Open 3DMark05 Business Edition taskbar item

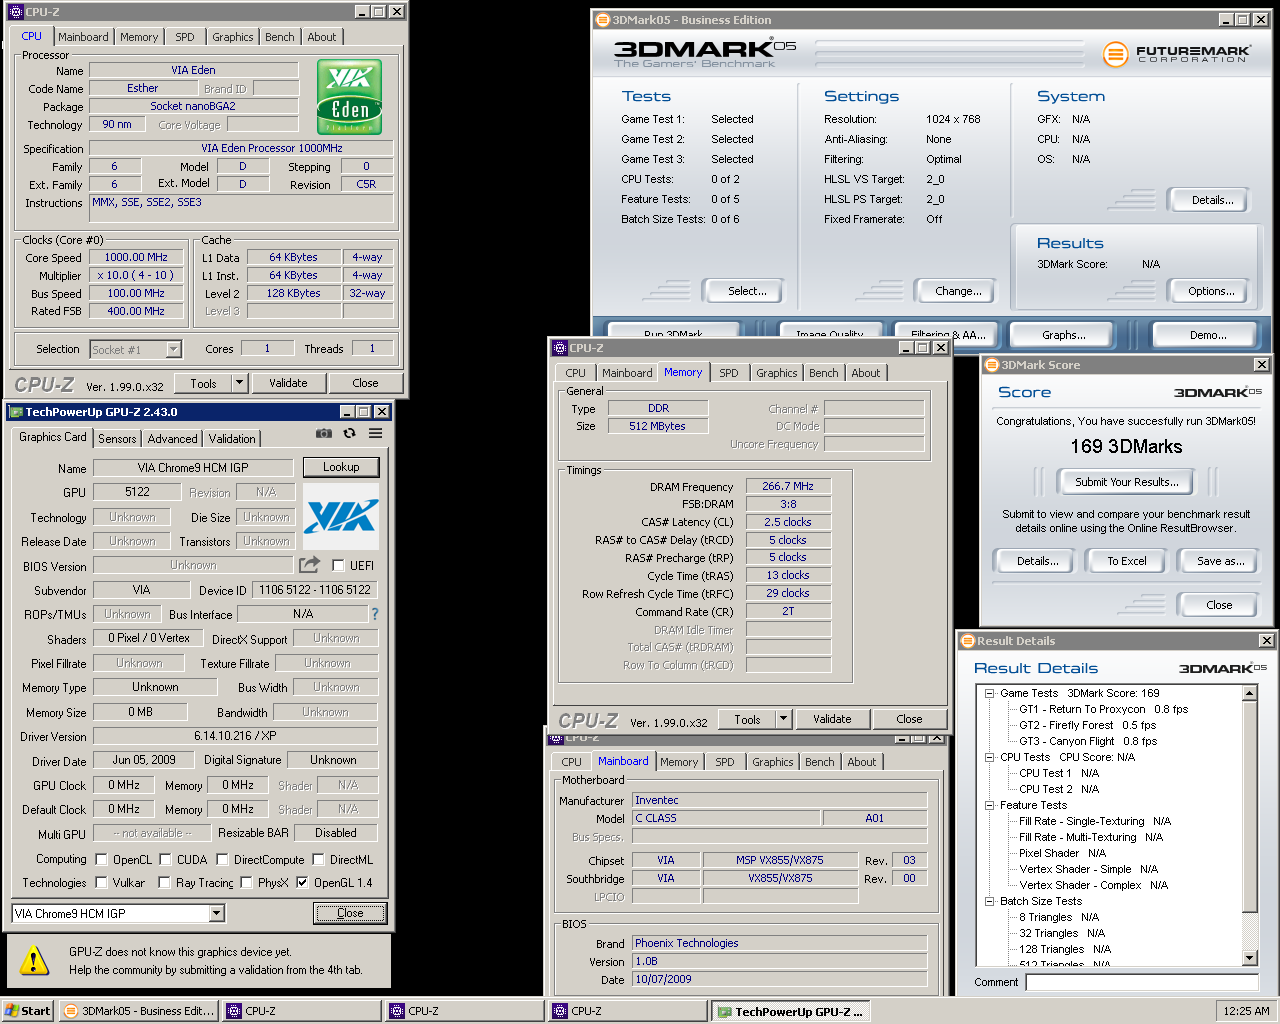click(139, 1011)
